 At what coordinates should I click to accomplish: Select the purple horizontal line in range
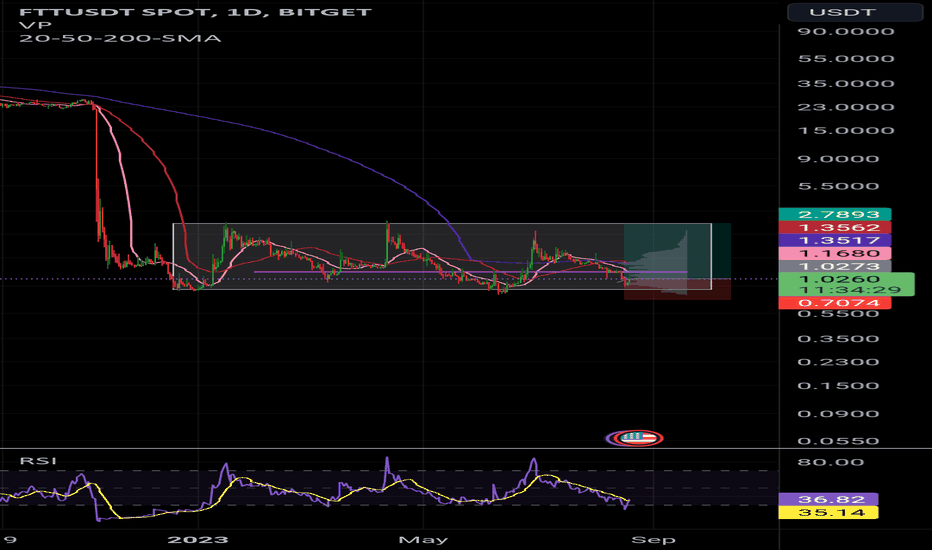470,272
